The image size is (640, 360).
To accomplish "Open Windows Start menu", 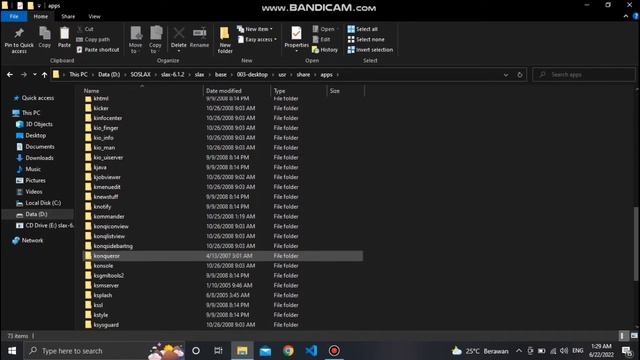I will 12,351.
